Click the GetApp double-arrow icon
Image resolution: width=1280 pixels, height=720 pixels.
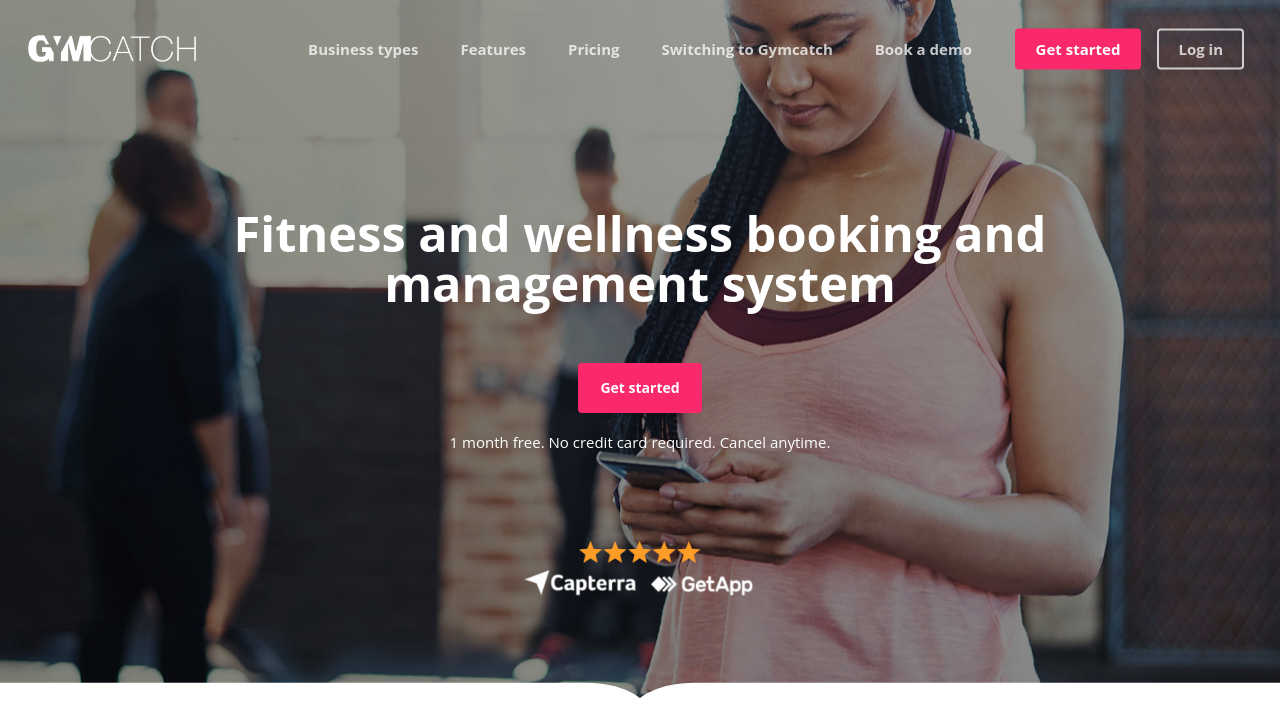[x=664, y=584]
